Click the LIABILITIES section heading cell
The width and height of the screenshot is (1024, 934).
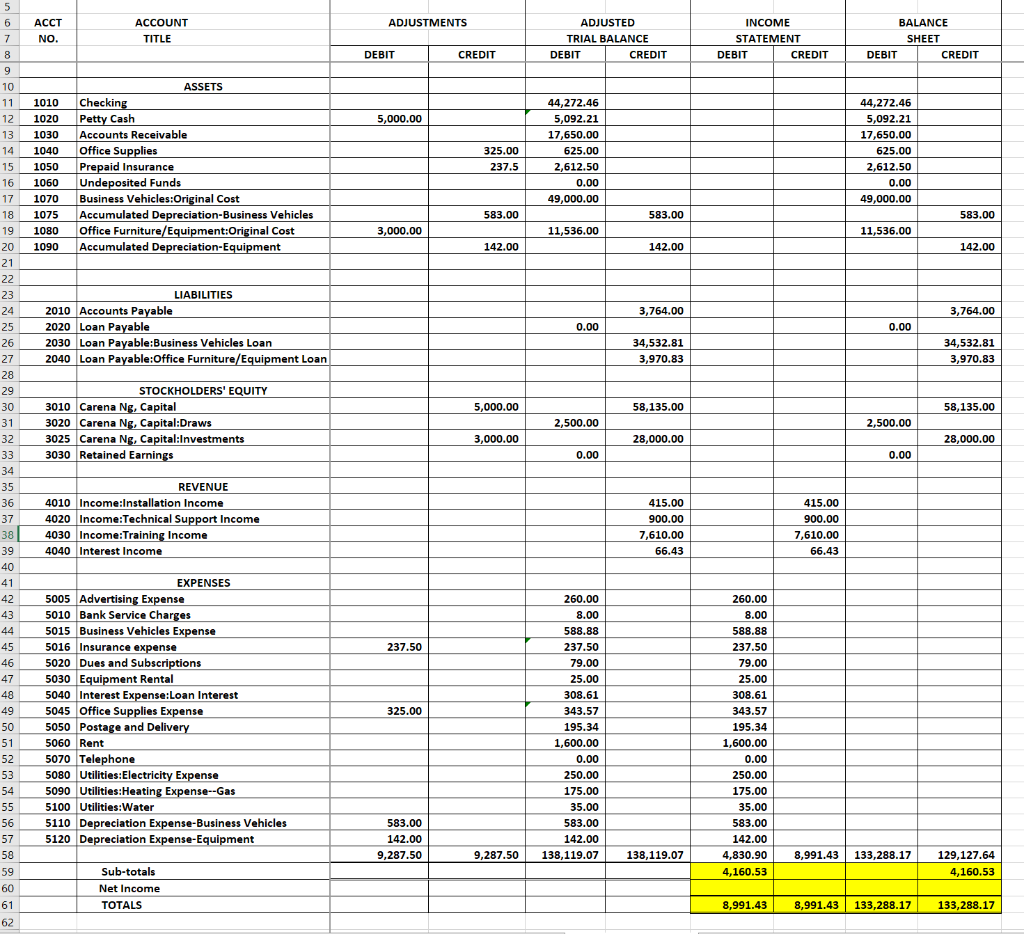click(202, 294)
